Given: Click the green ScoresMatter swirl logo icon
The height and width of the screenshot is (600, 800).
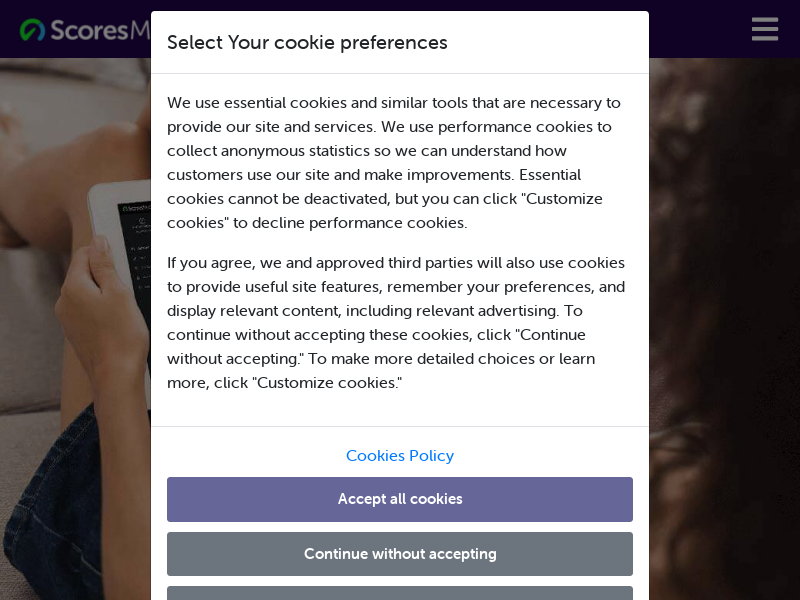Looking at the screenshot, I should click(x=32, y=30).
